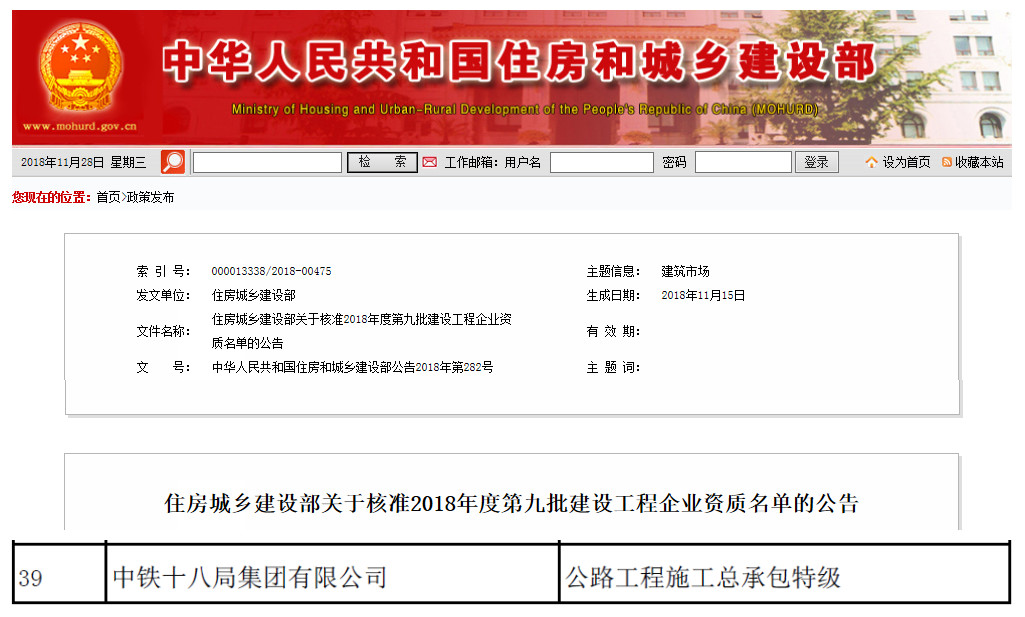Click the 生成日期 field label

(613, 295)
